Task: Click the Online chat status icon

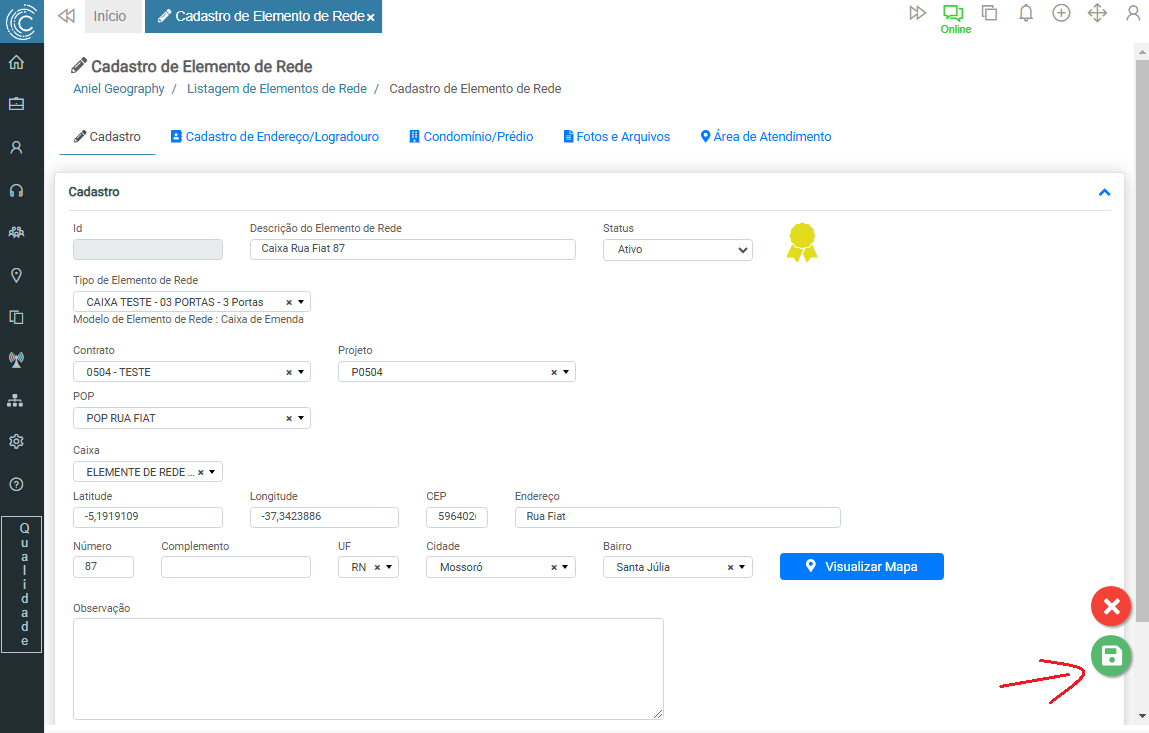Action: pos(954,14)
